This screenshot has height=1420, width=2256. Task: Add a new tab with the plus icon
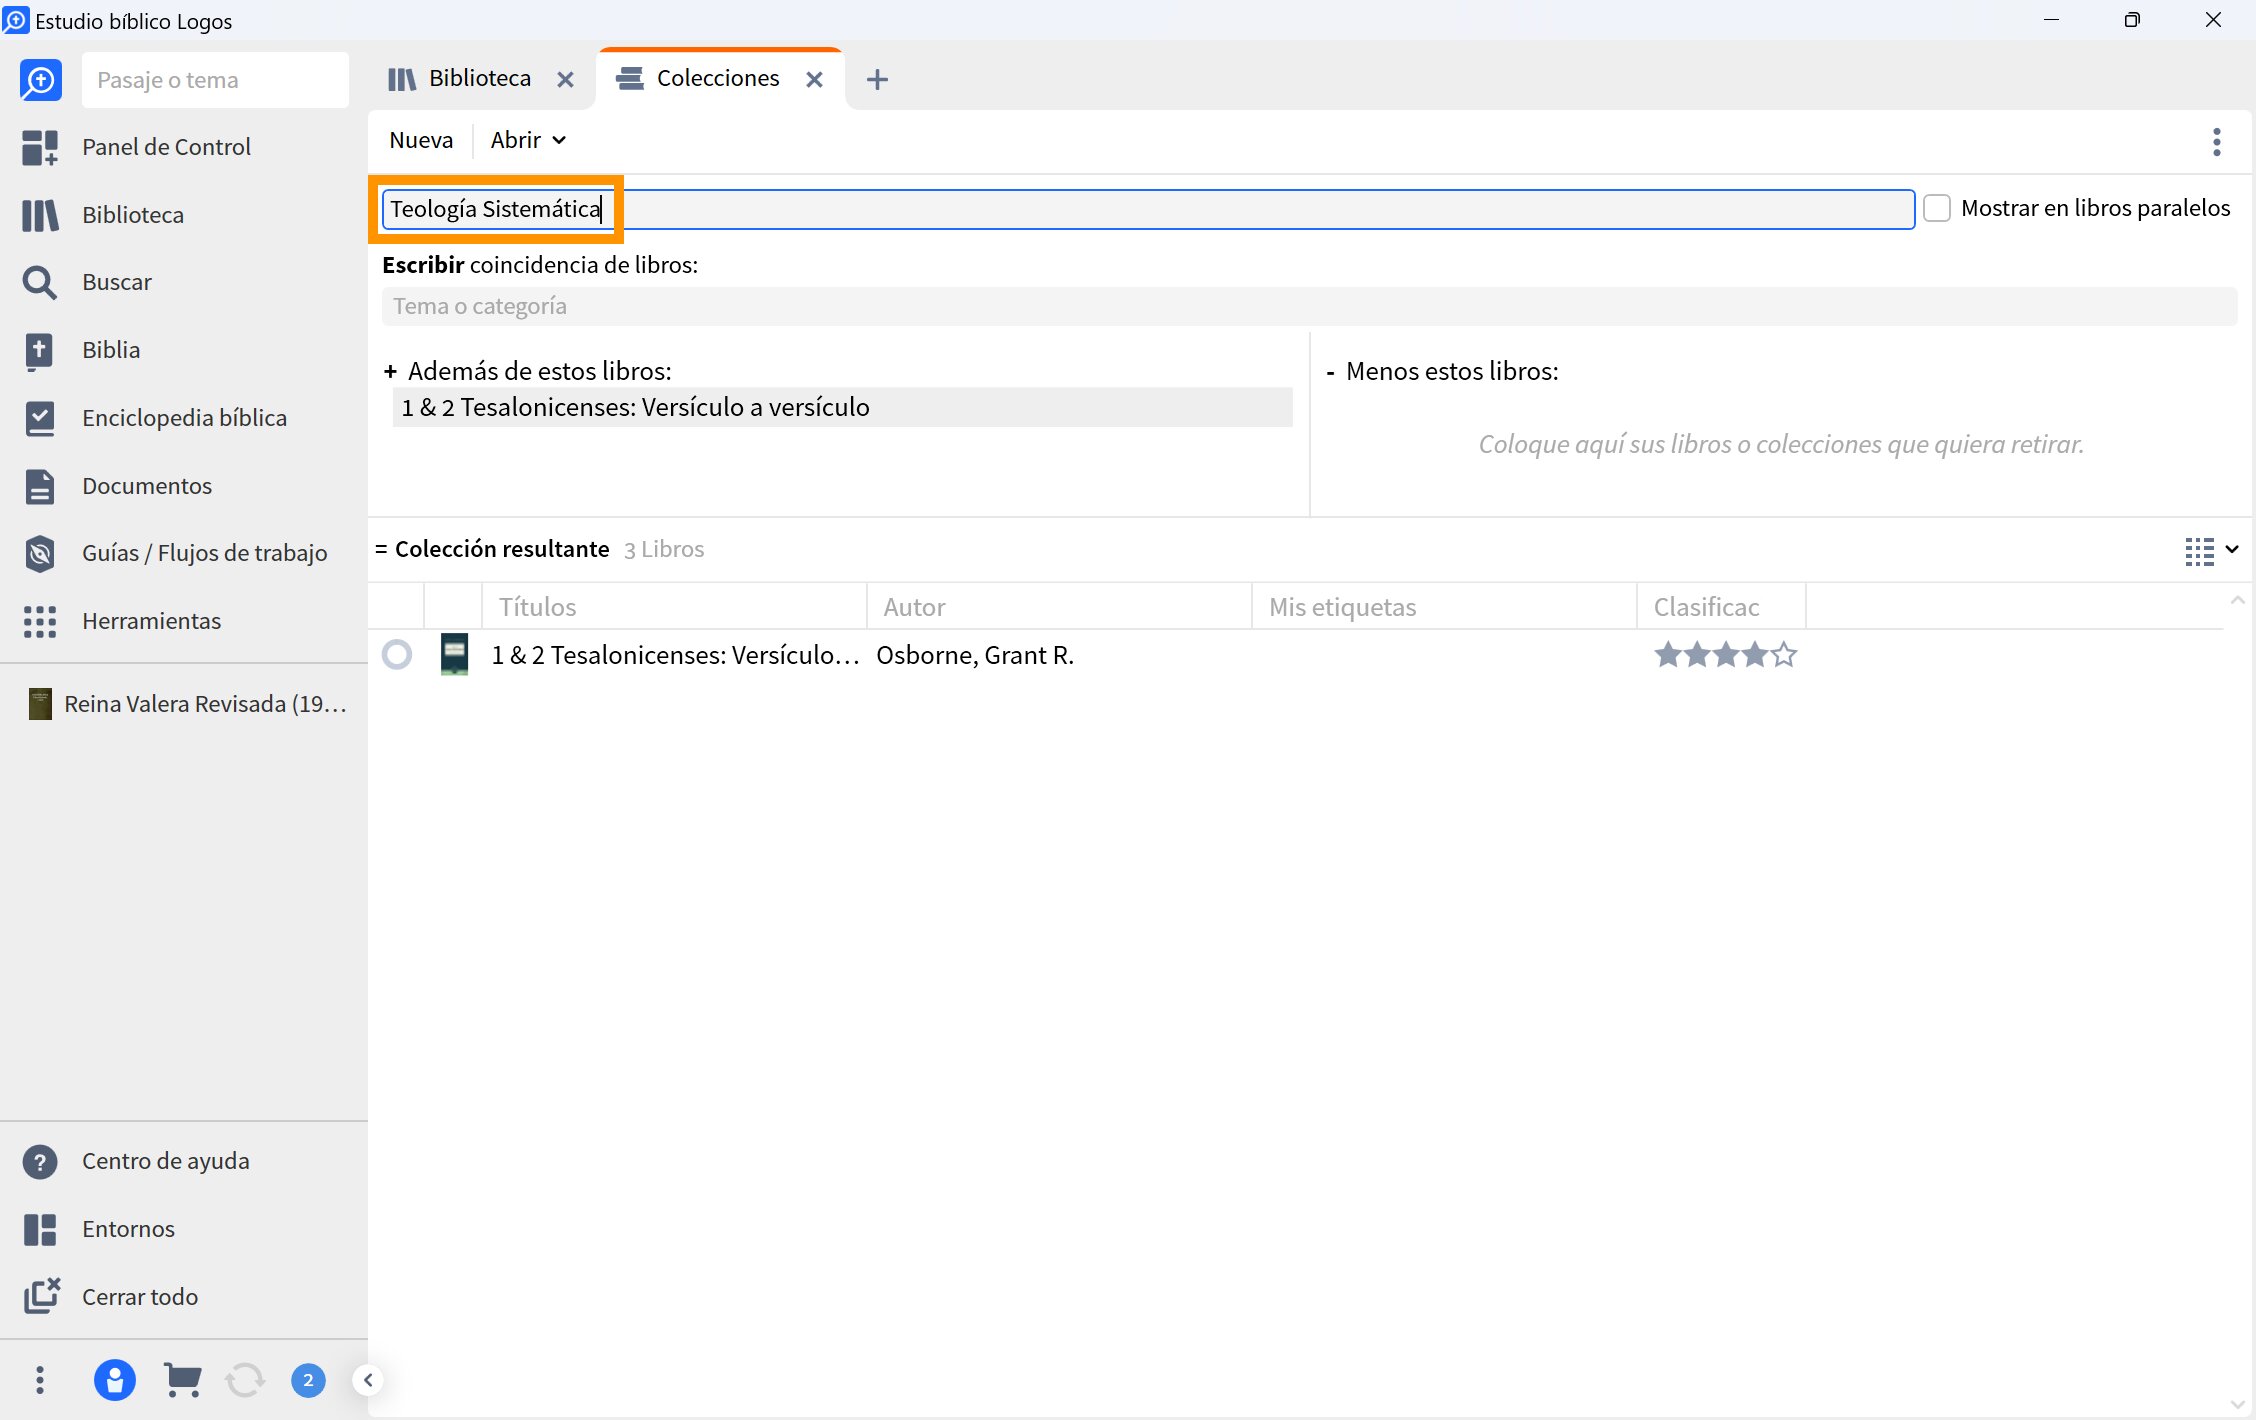tap(877, 79)
